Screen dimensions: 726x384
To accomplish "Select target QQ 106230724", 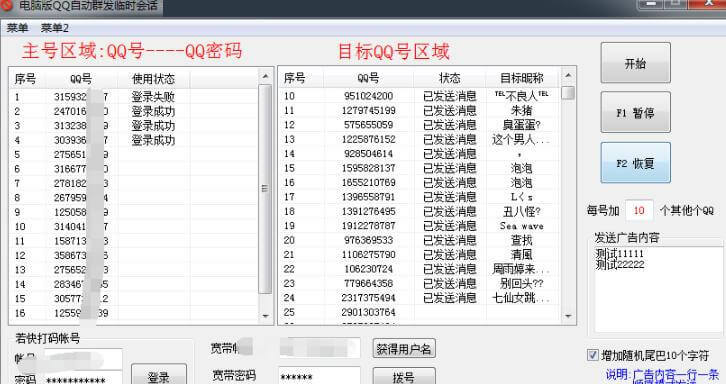I will click(369, 269).
